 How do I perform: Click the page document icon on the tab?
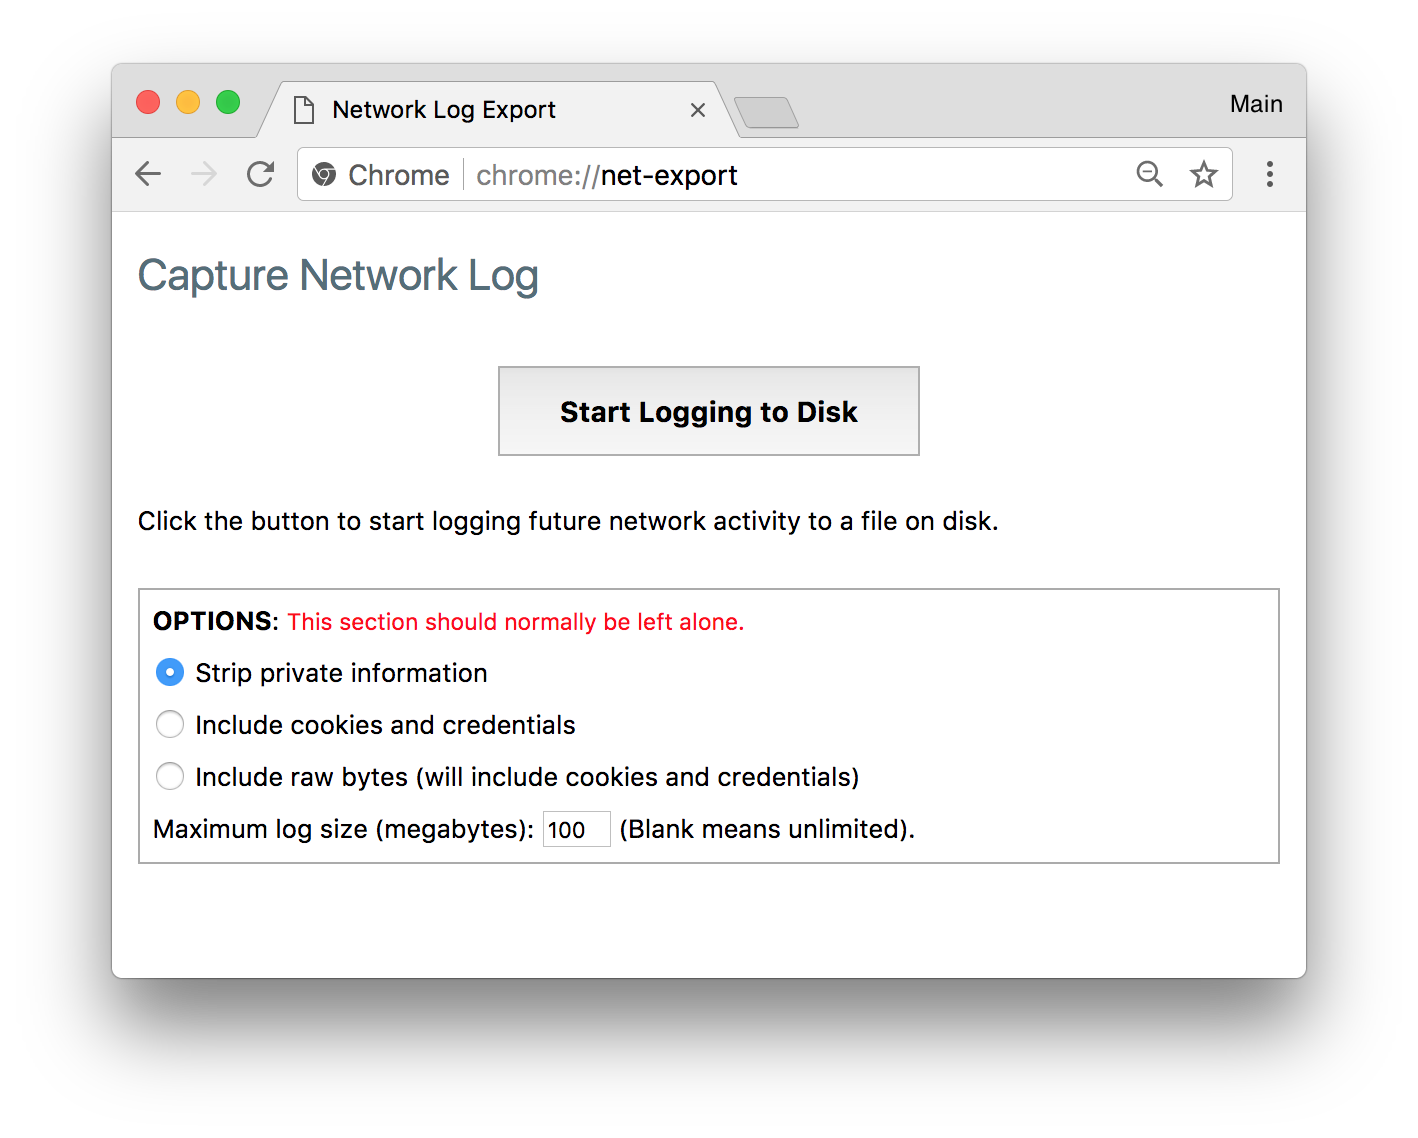point(303,109)
